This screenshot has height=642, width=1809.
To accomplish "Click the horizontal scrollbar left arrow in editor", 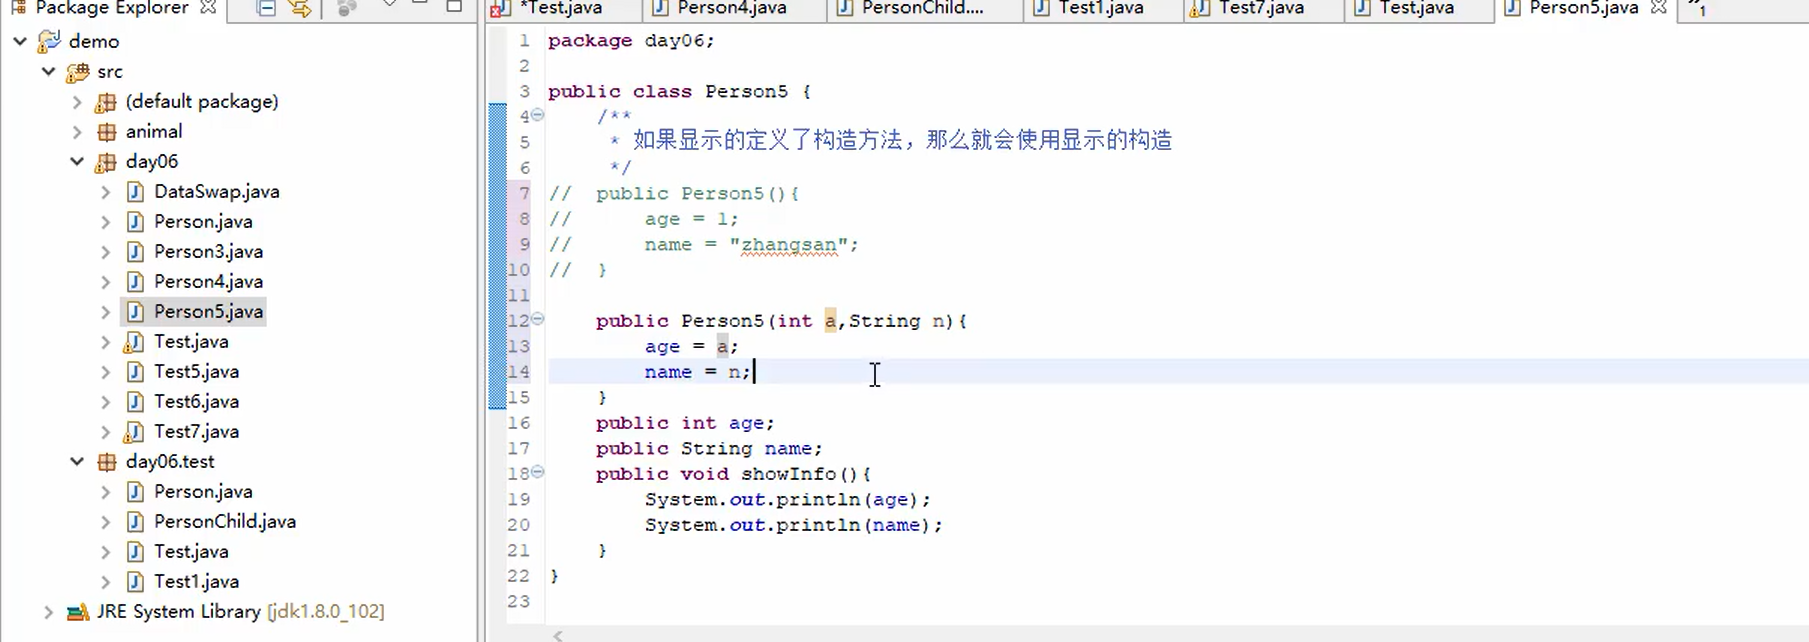I will coord(558,635).
